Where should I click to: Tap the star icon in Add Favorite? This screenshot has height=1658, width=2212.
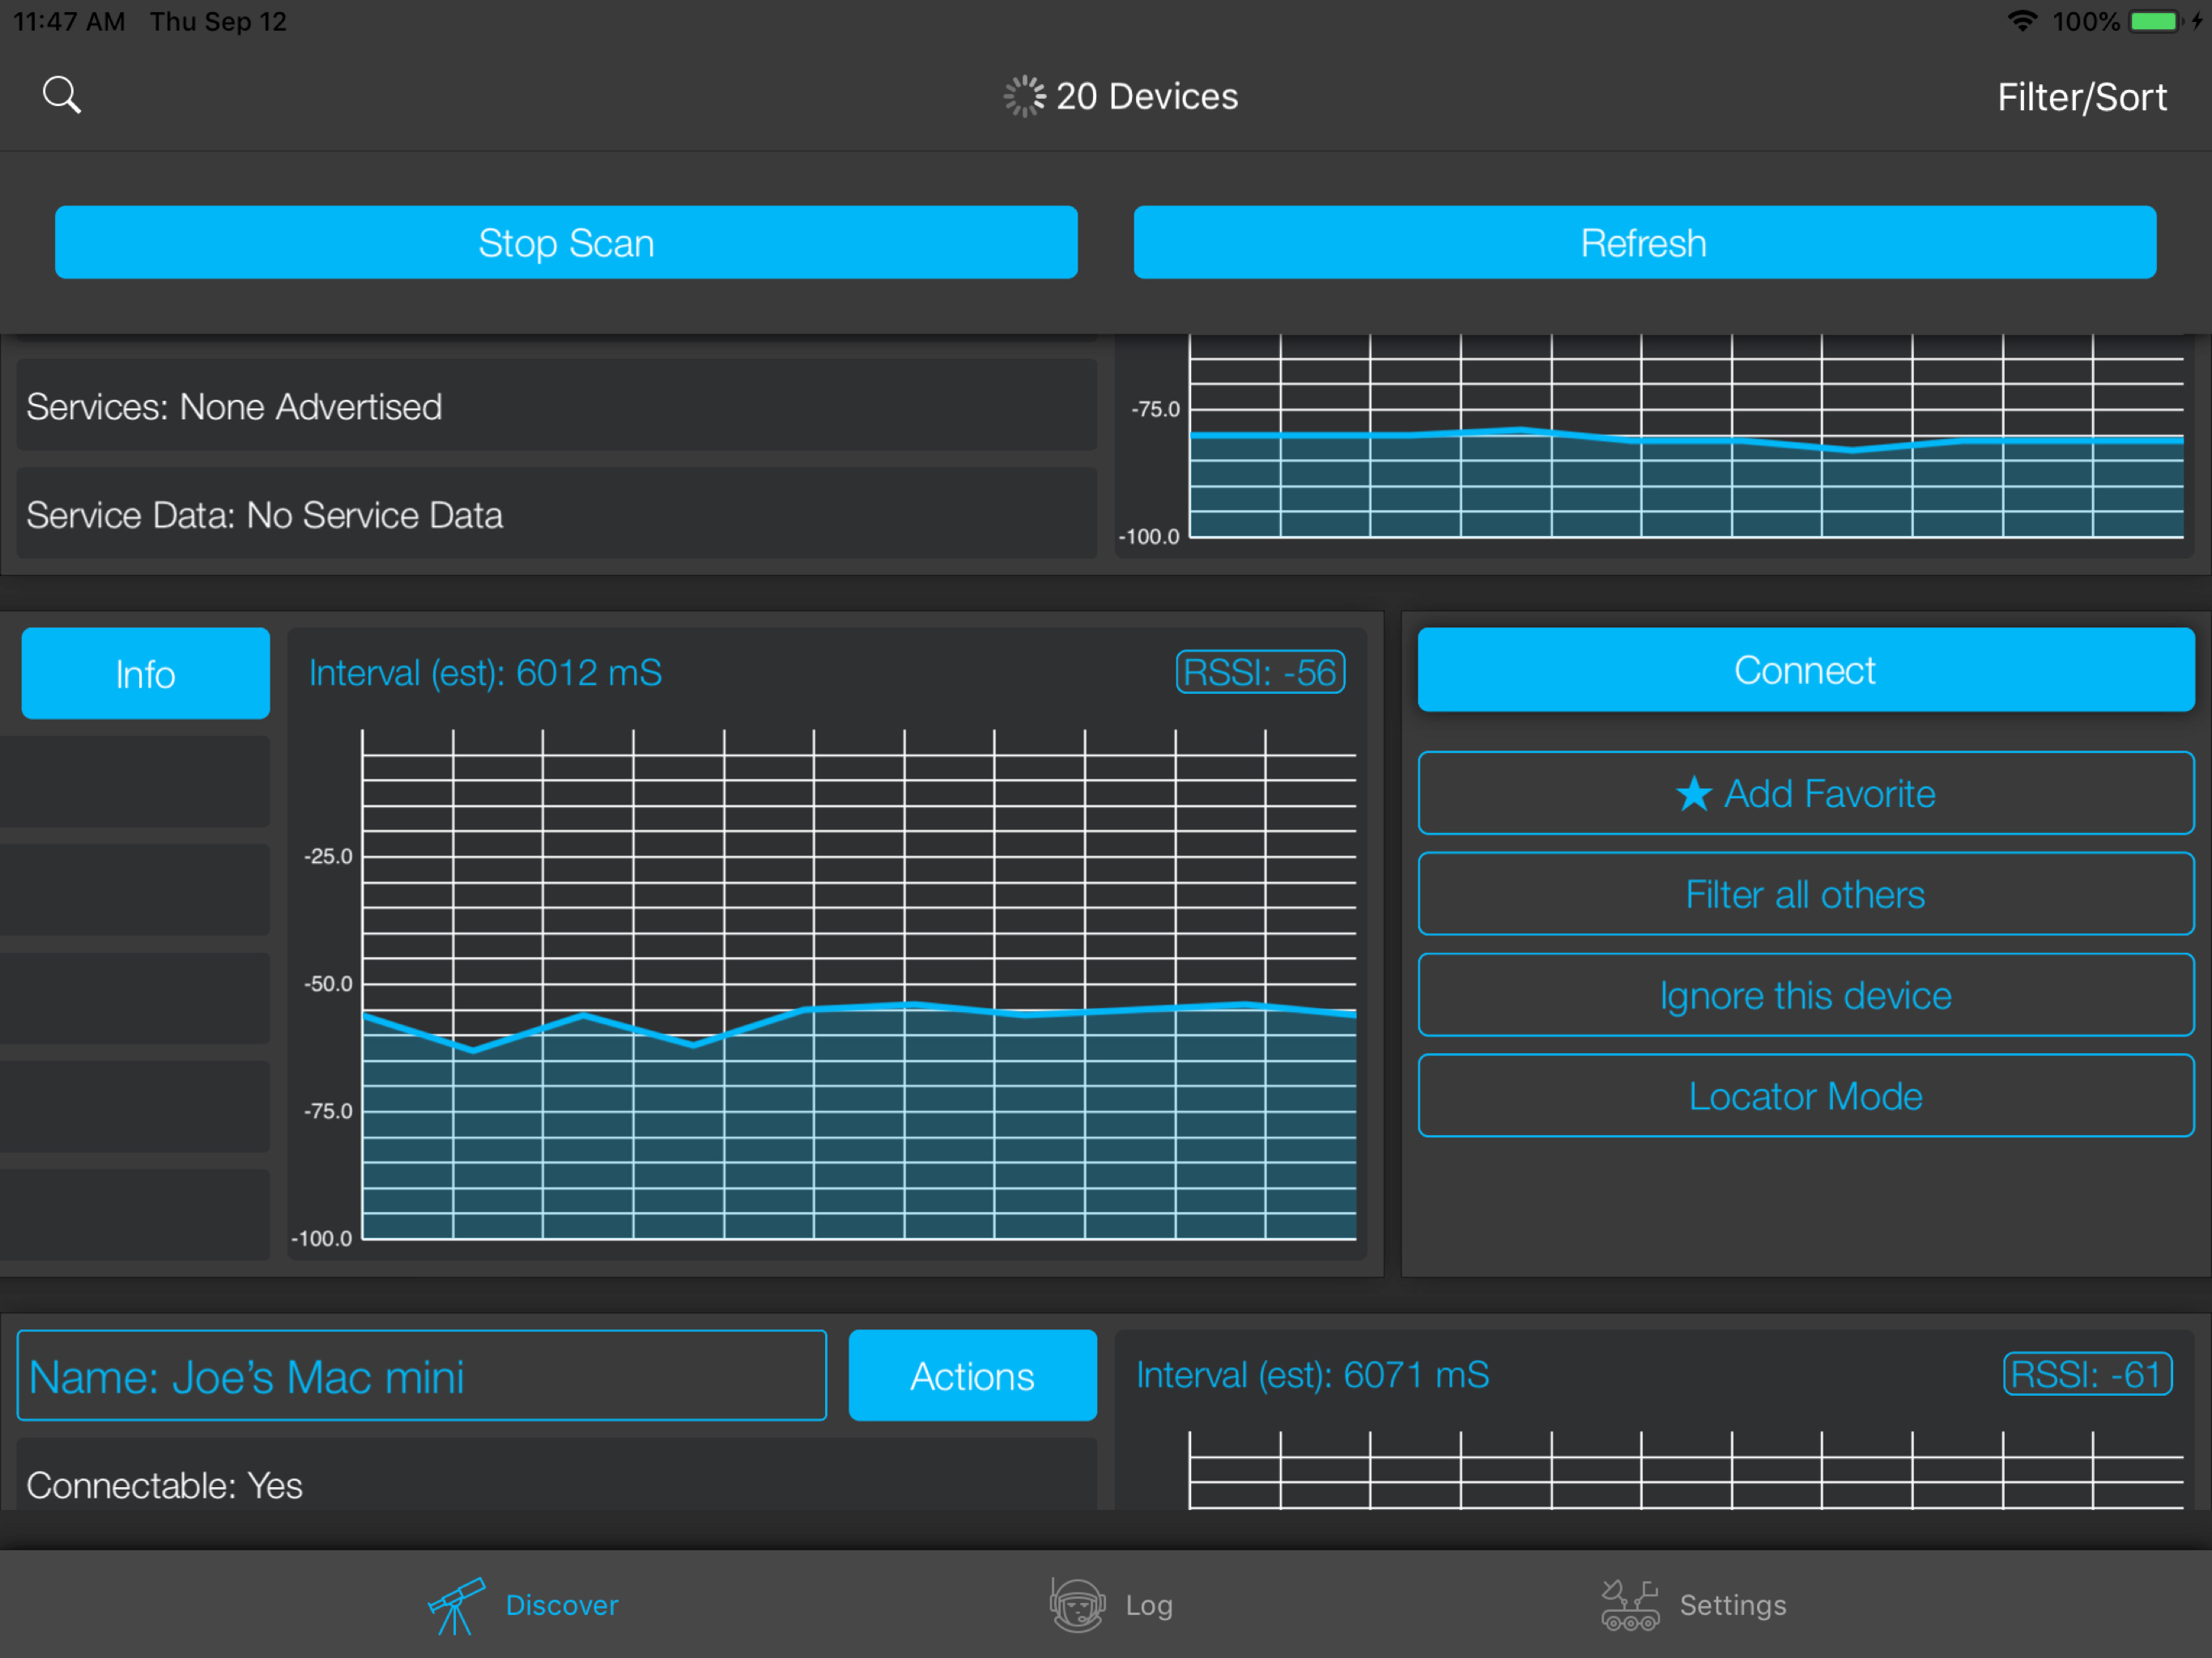coord(1694,794)
